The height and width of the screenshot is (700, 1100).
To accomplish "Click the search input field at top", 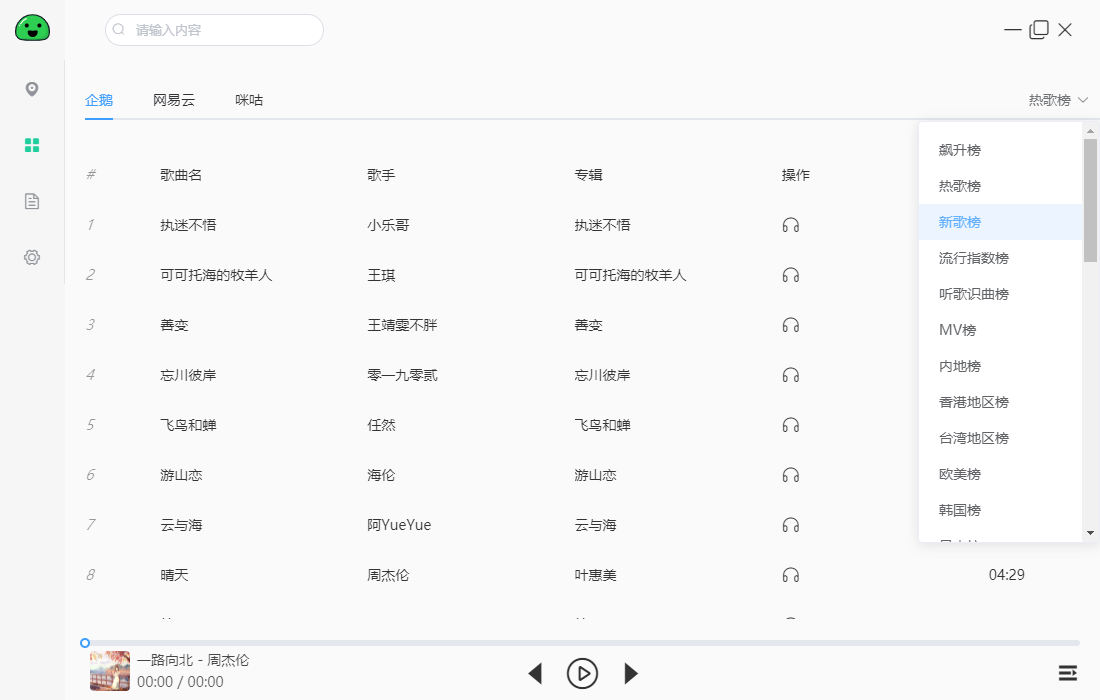I will (x=214, y=30).
